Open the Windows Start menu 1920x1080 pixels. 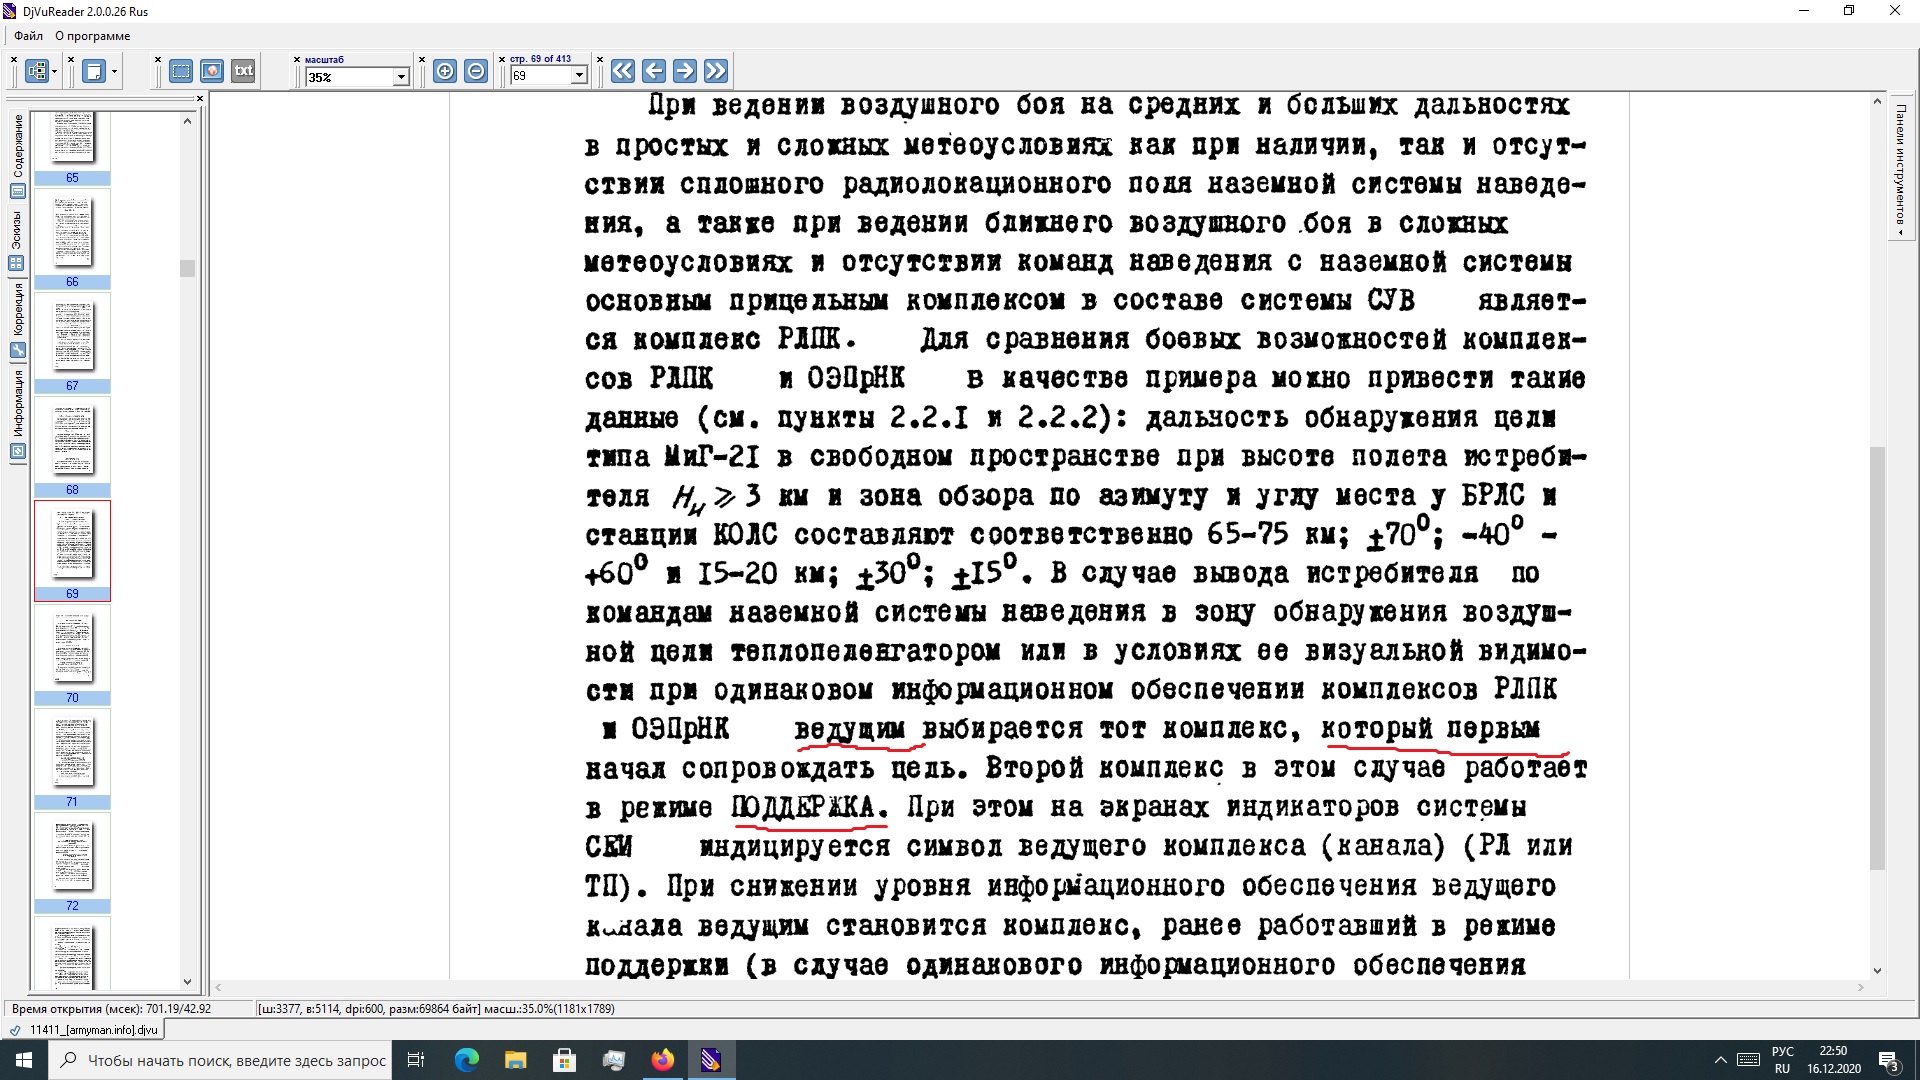24,1060
